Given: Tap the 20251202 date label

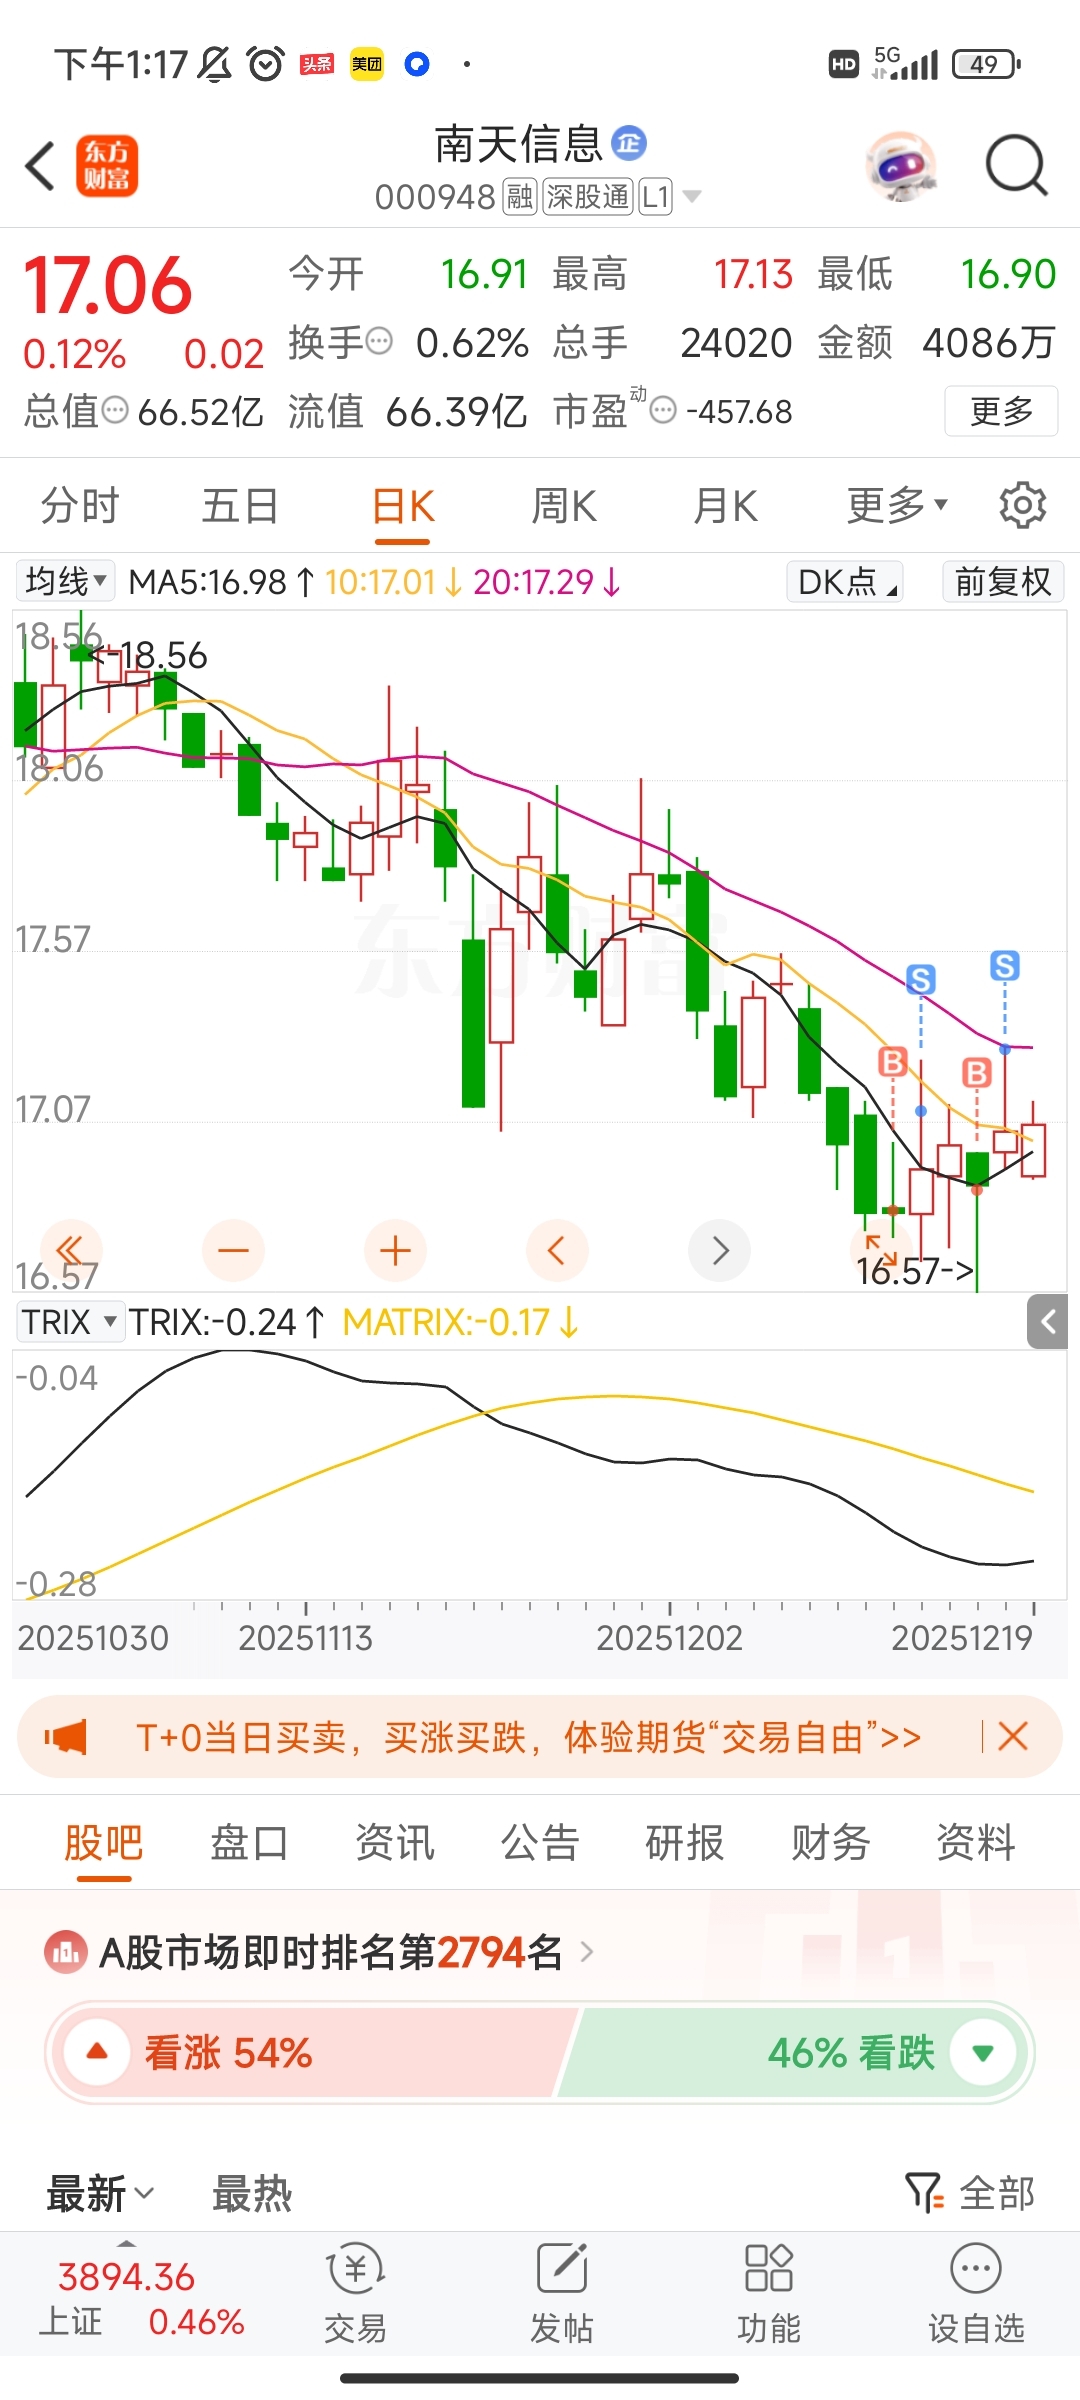Looking at the screenshot, I should (x=669, y=1638).
